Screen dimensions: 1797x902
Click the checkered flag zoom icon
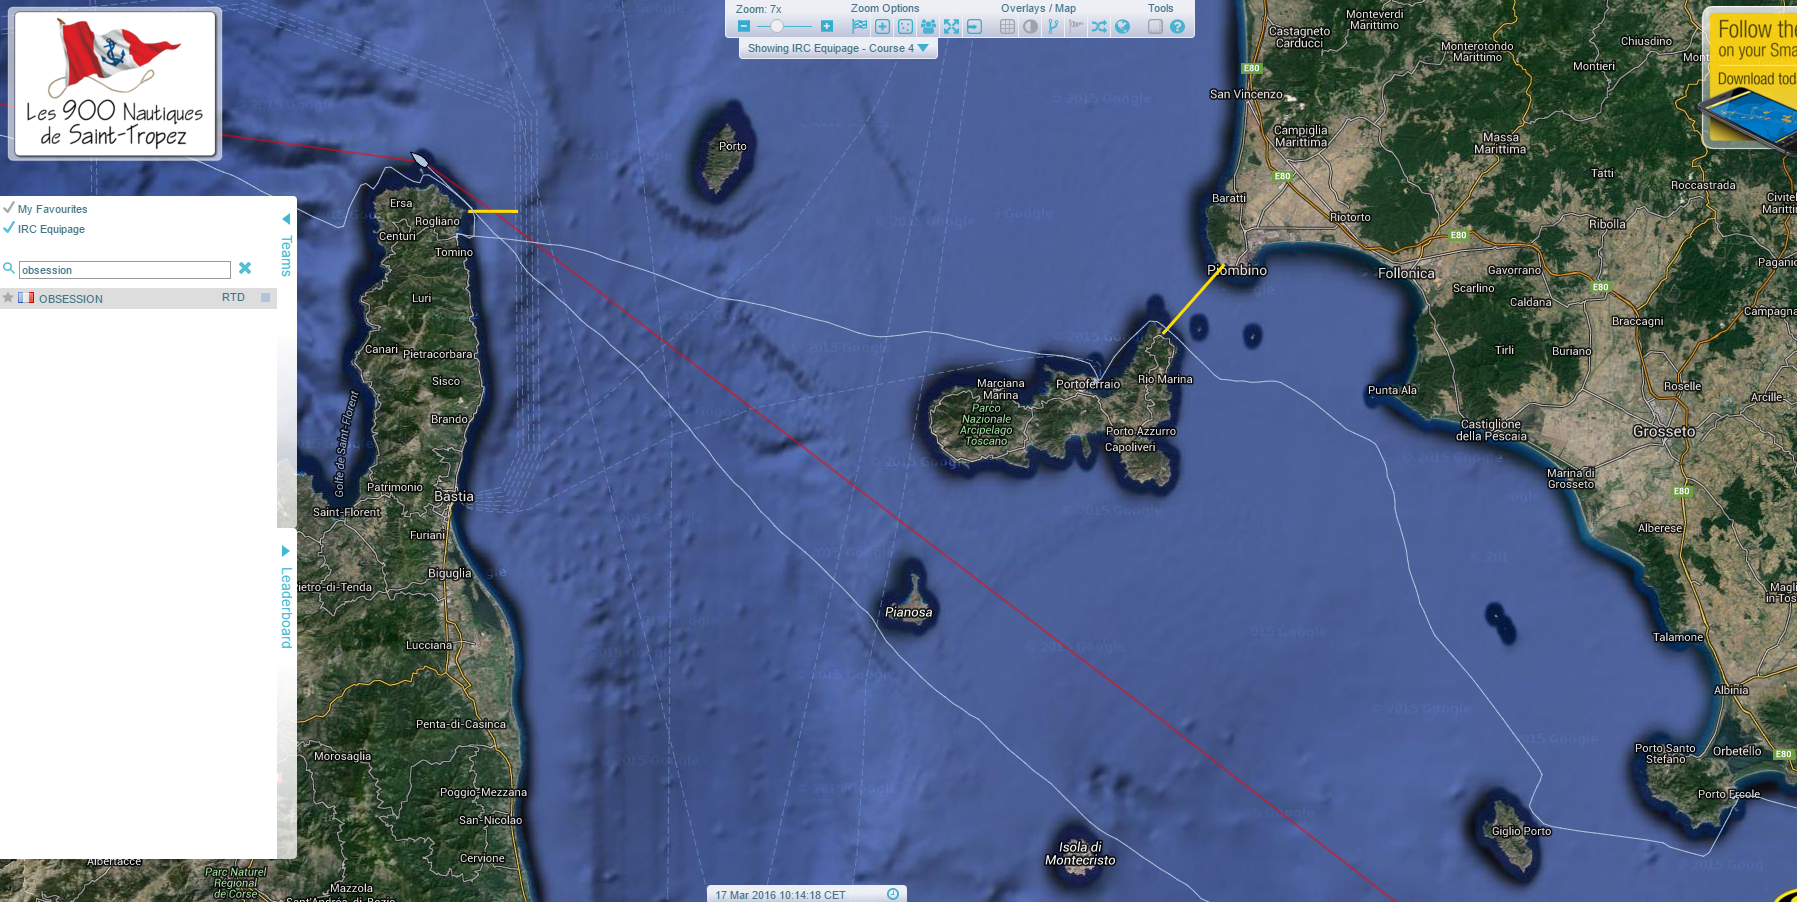pyautogui.click(x=859, y=27)
